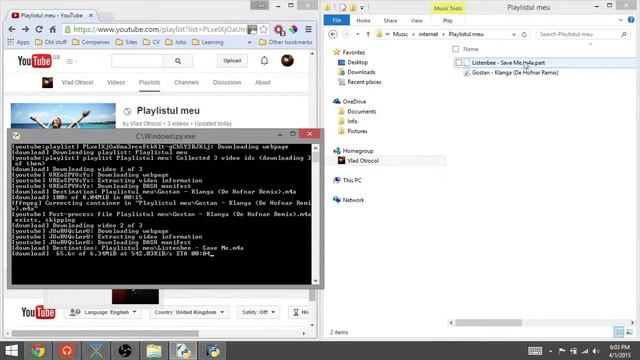Open the Channels tab

pyautogui.click(x=187, y=82)
